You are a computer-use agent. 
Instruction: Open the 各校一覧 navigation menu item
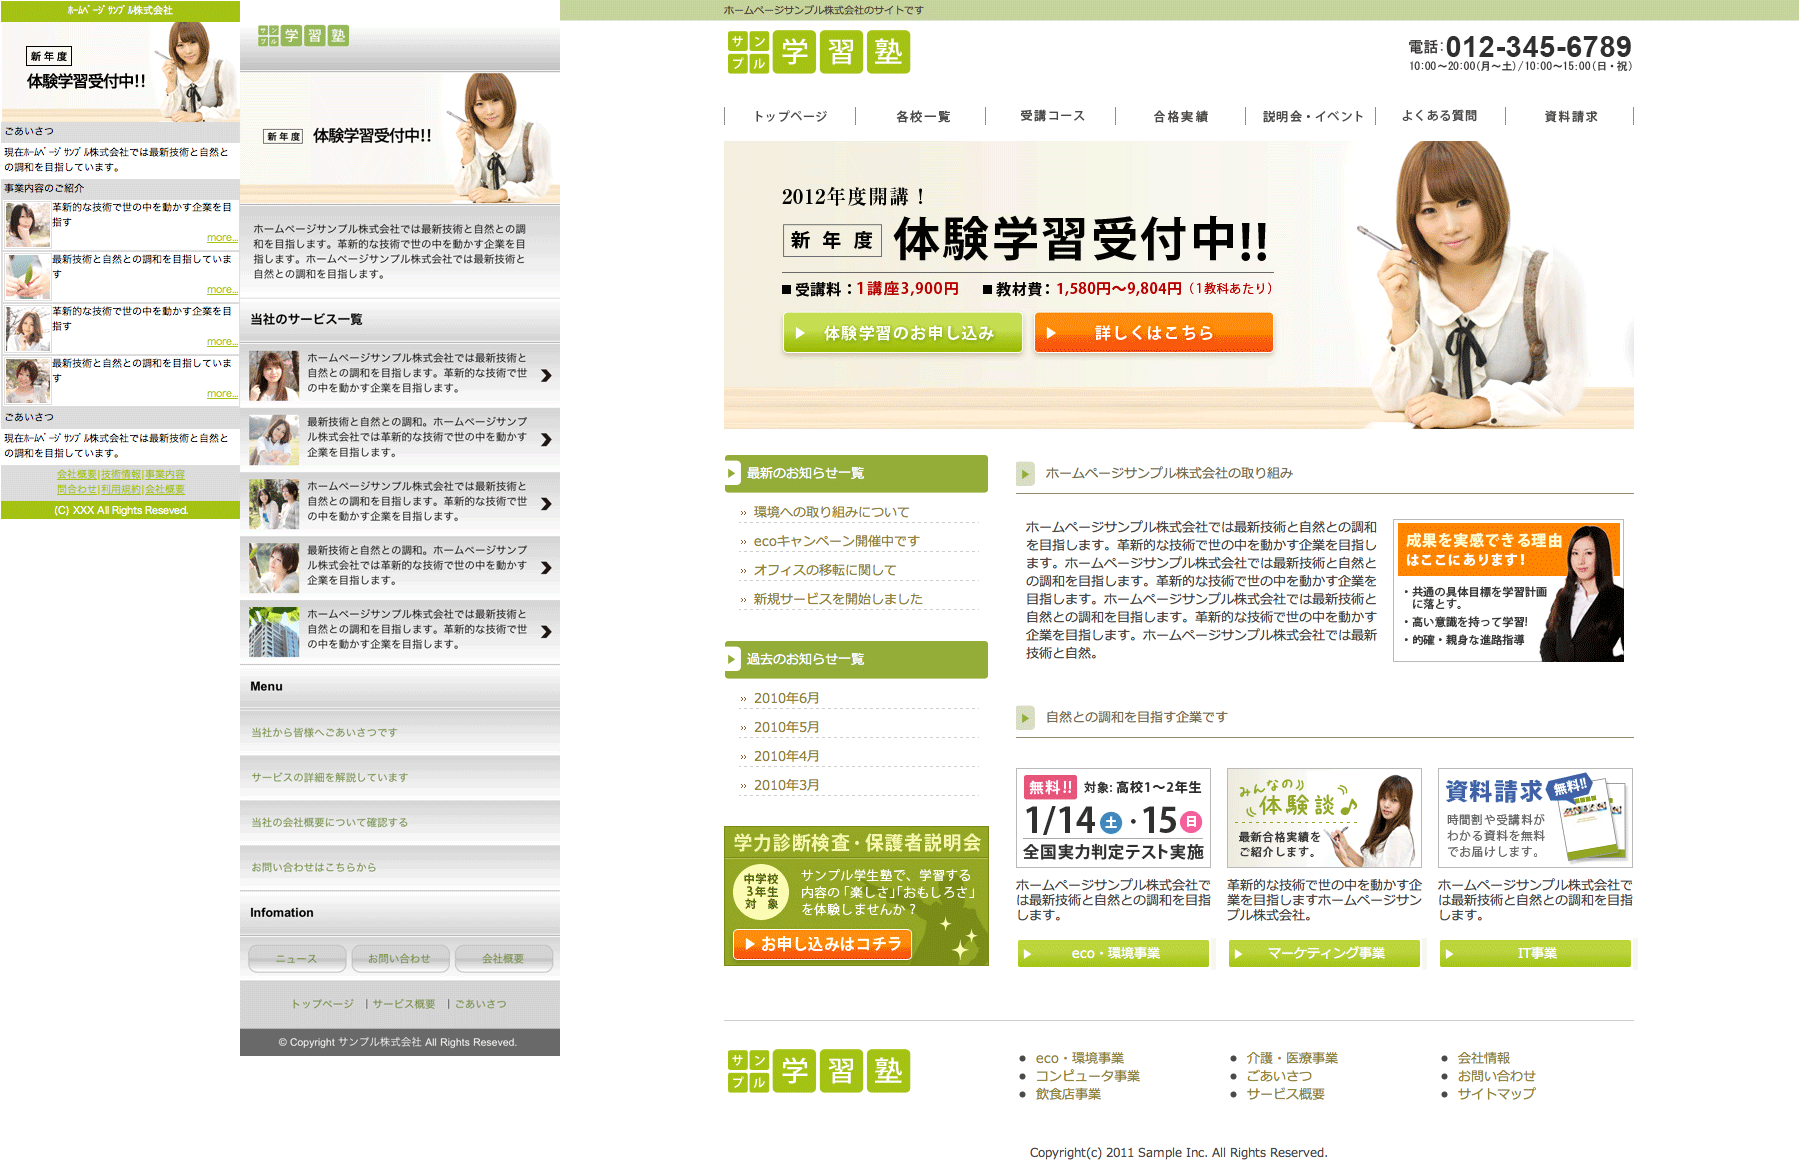pos(922,117)
